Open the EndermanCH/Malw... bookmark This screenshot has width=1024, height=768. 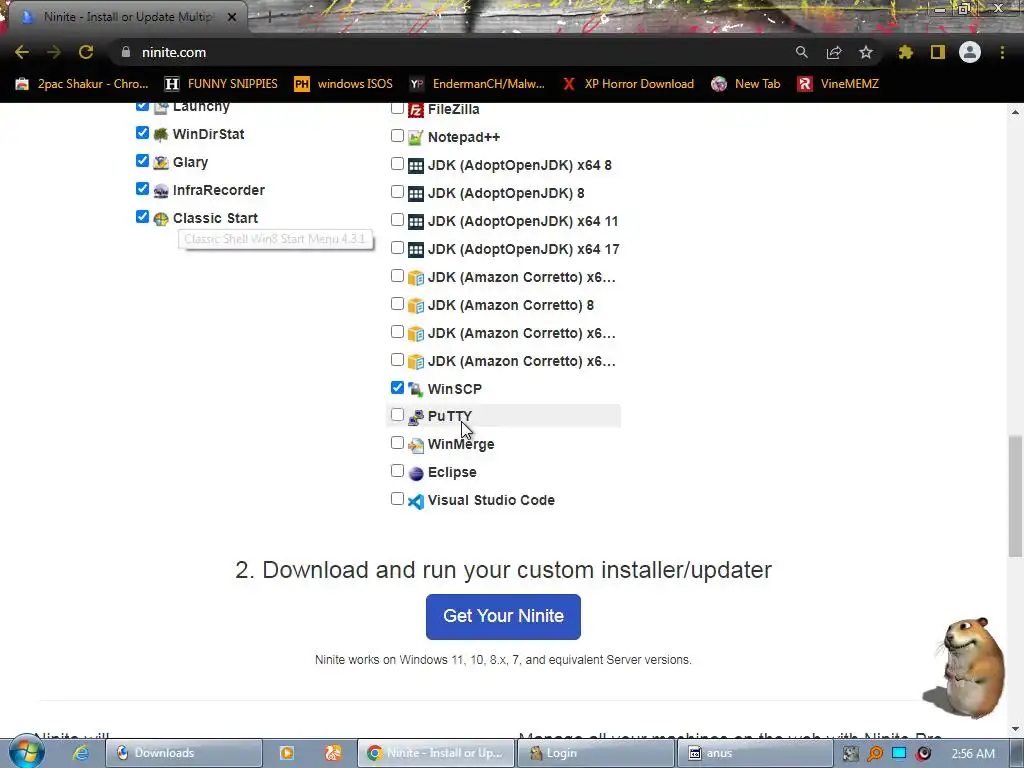coord(477,84)
